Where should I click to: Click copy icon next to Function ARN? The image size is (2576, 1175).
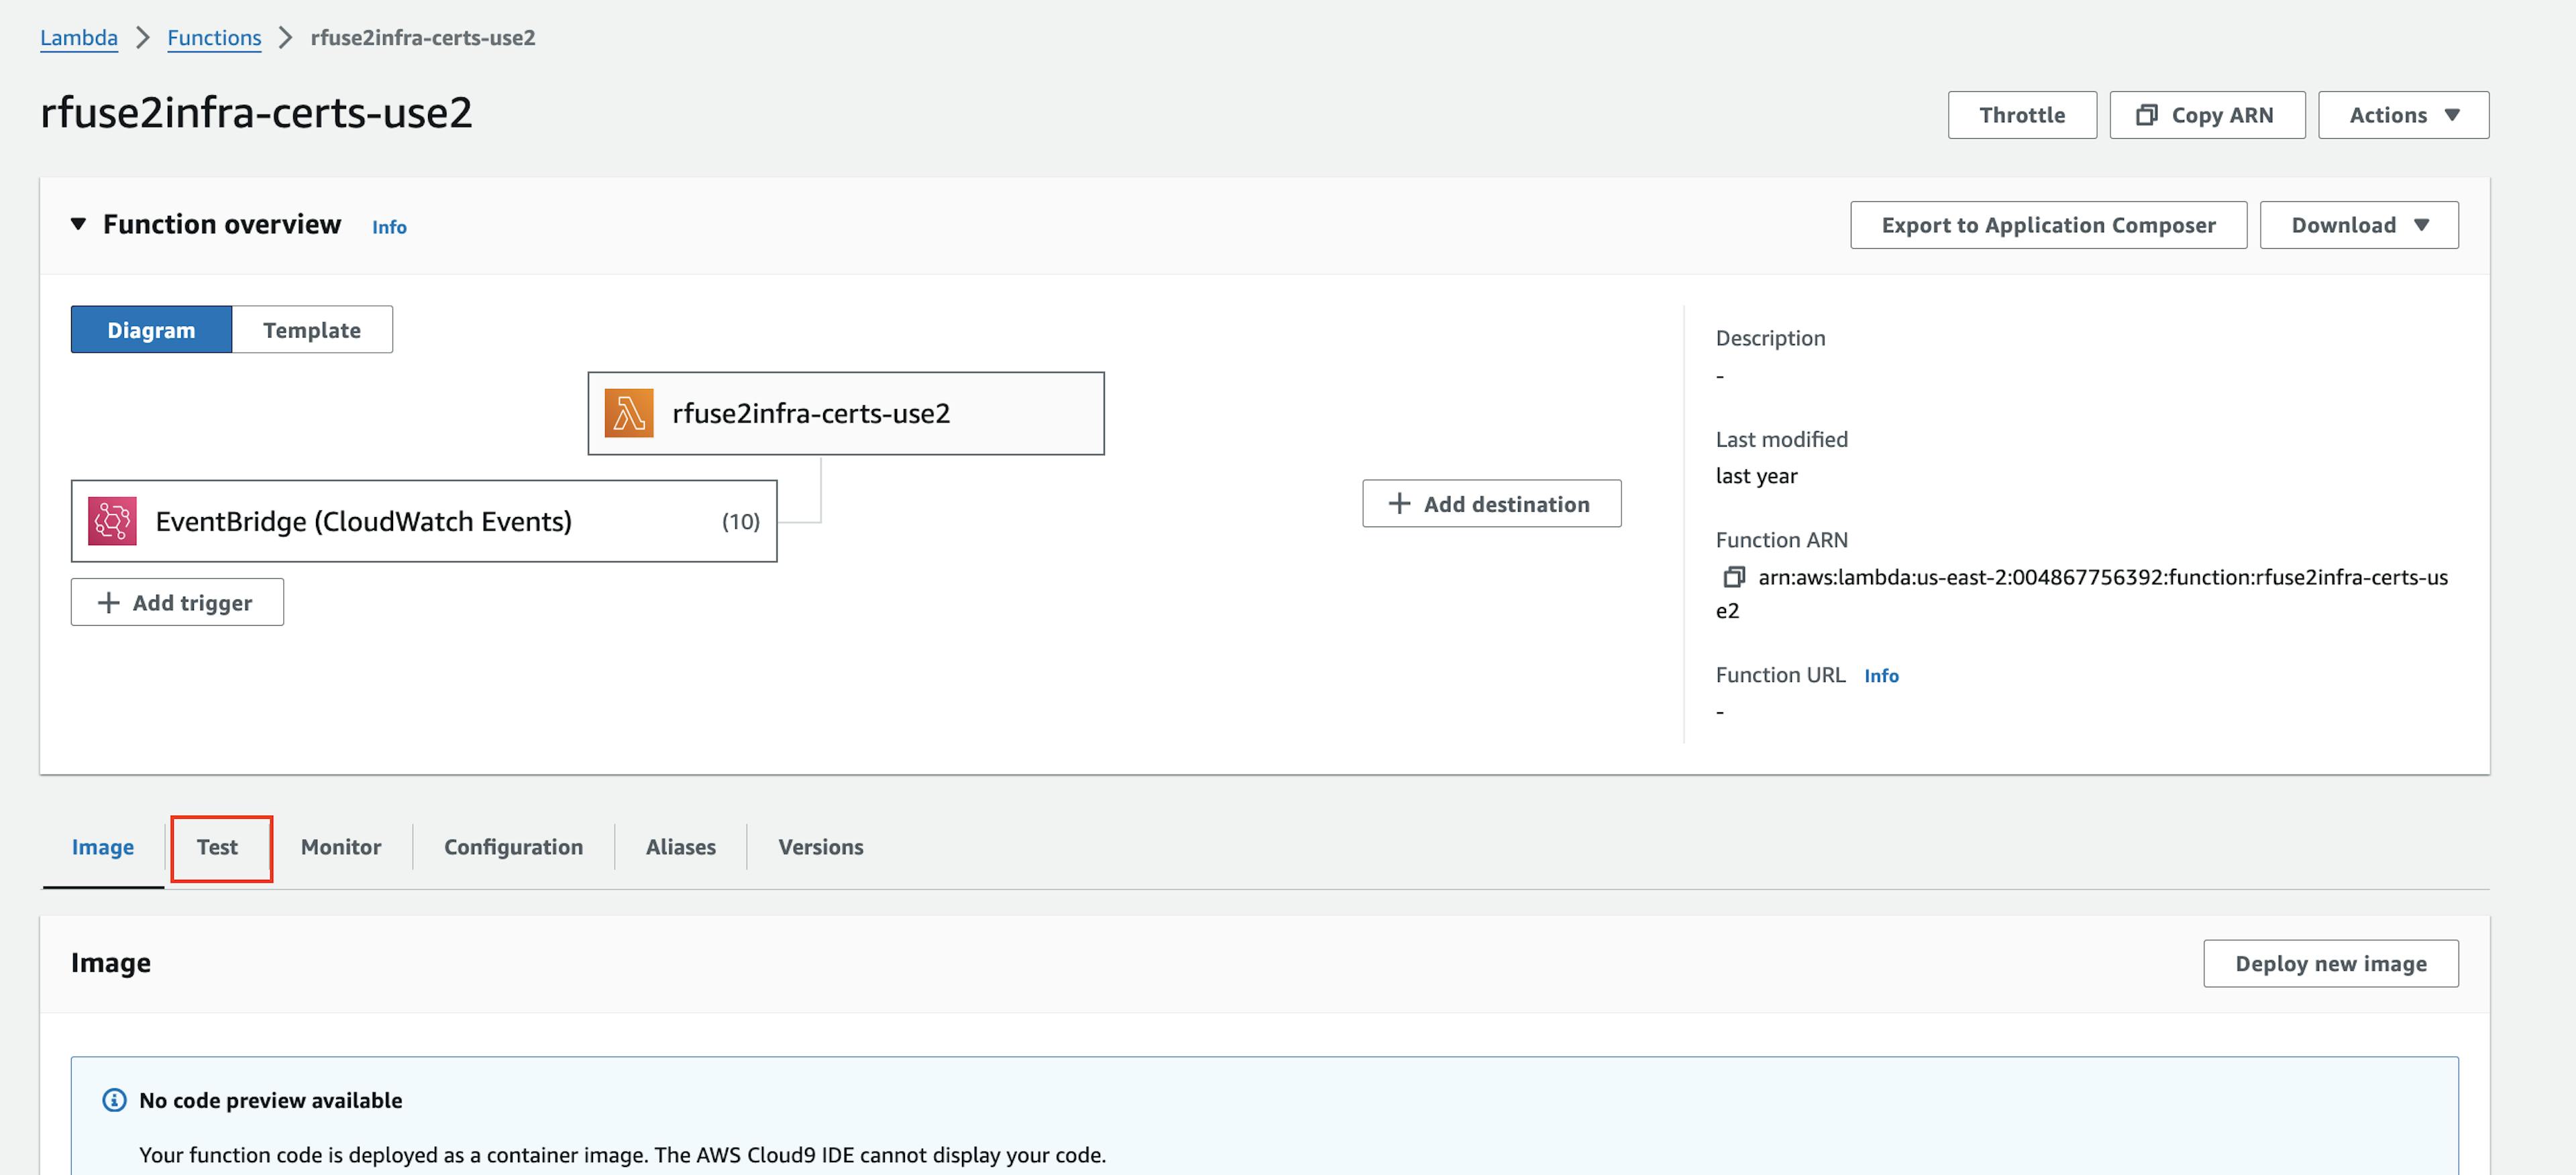coord(1733,577)
